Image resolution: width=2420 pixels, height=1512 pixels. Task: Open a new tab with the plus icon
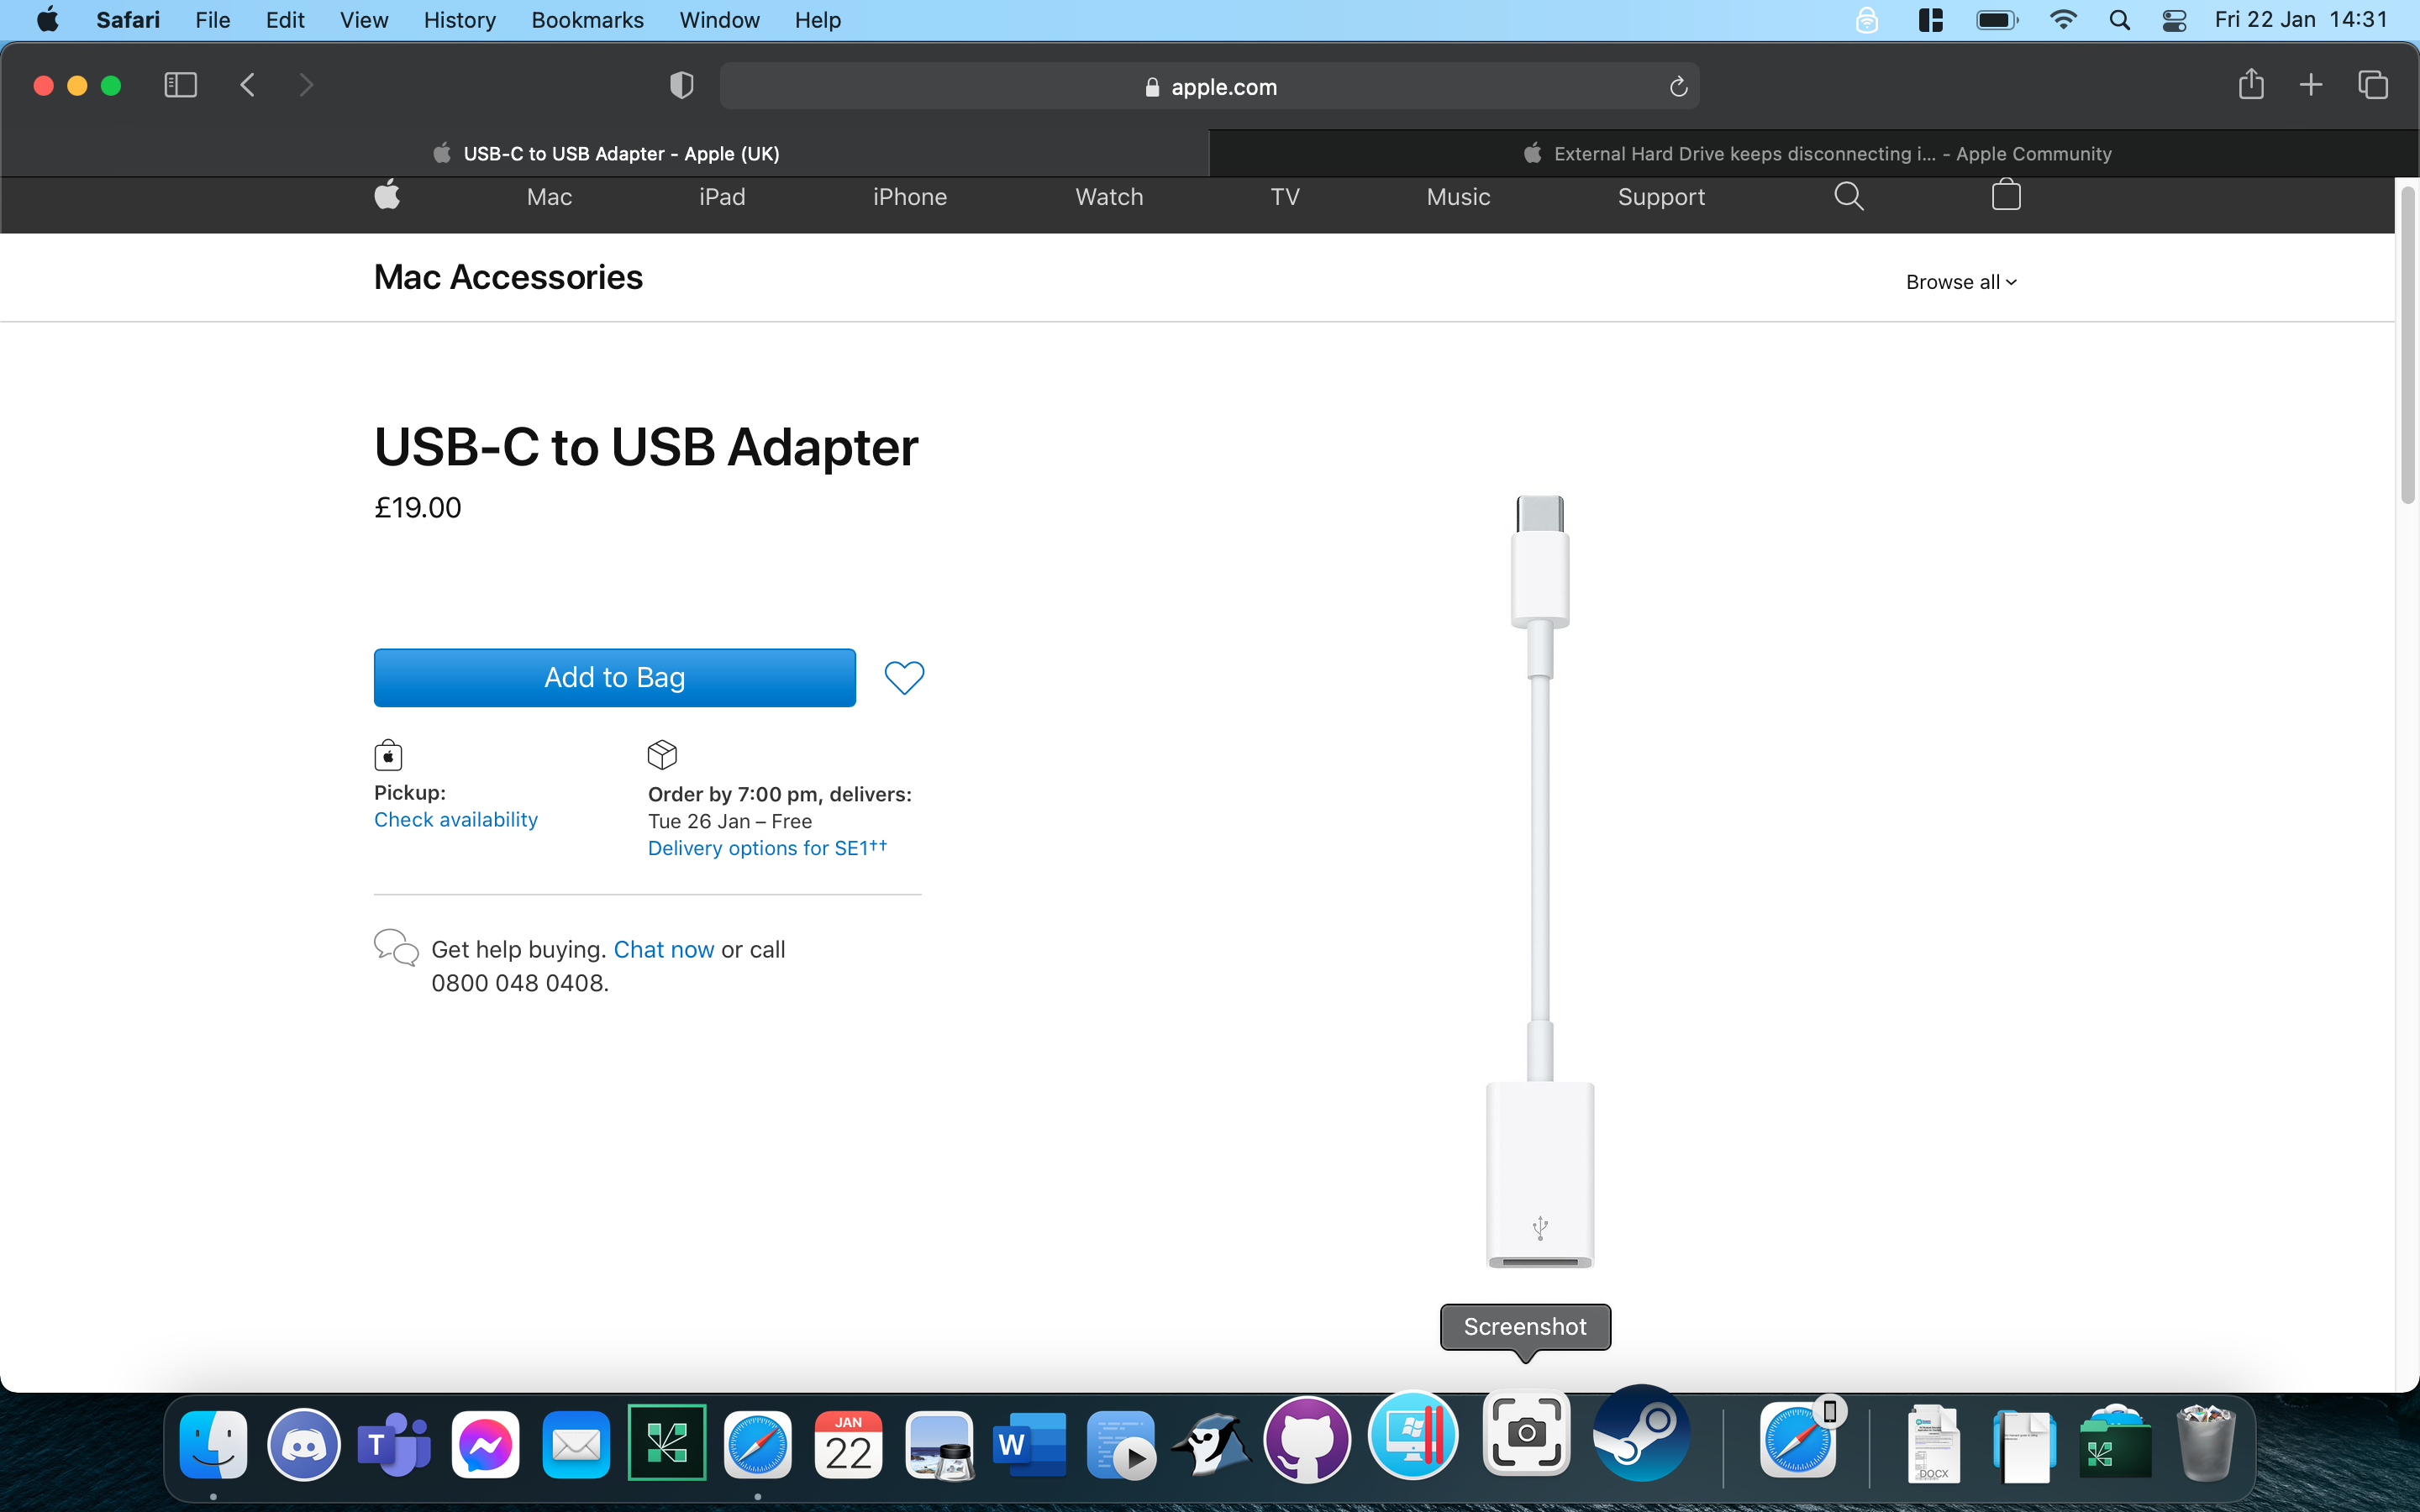(2311, 85)
